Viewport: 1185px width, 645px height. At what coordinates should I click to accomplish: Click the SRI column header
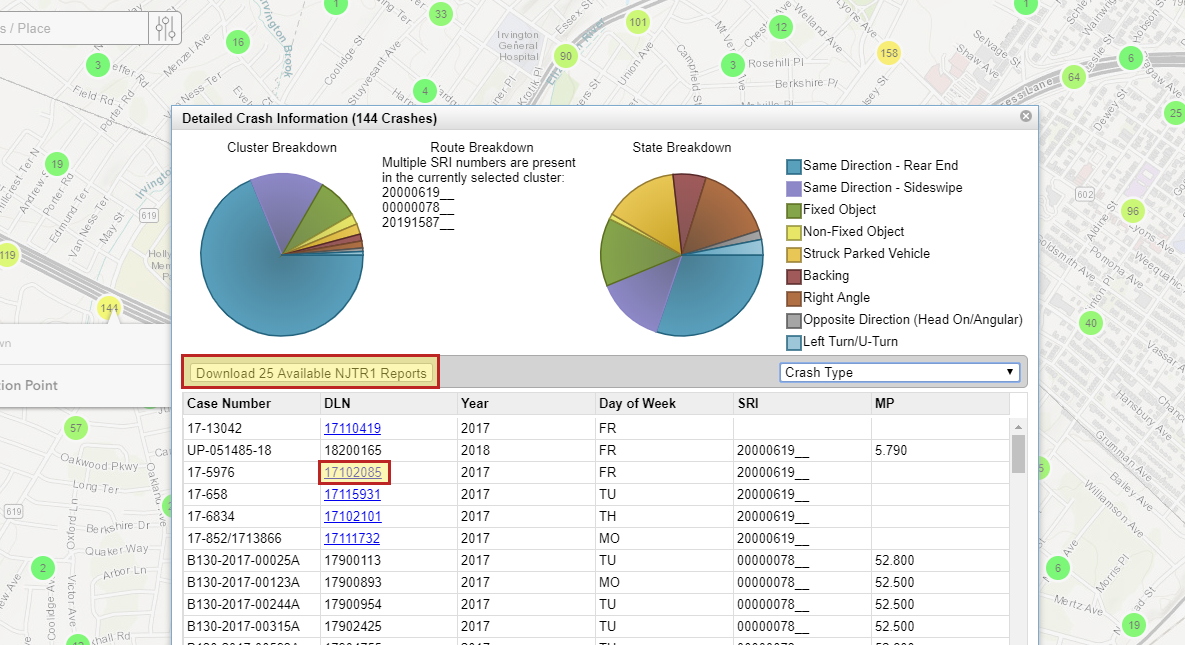pos(803,403)
